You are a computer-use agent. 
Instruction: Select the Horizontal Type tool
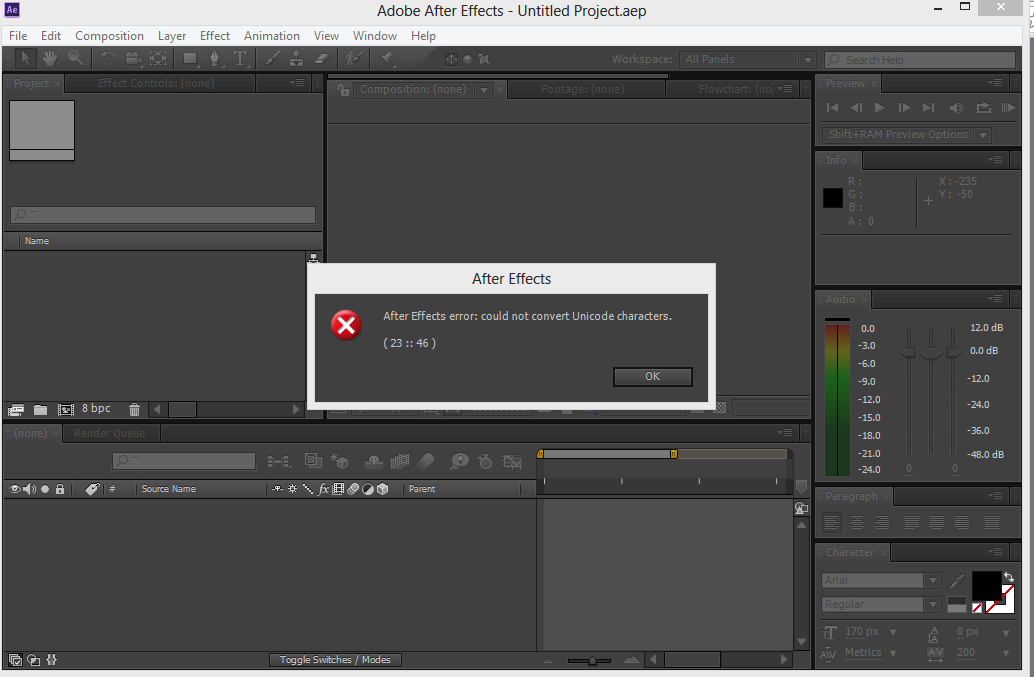(x=240, y=59)
